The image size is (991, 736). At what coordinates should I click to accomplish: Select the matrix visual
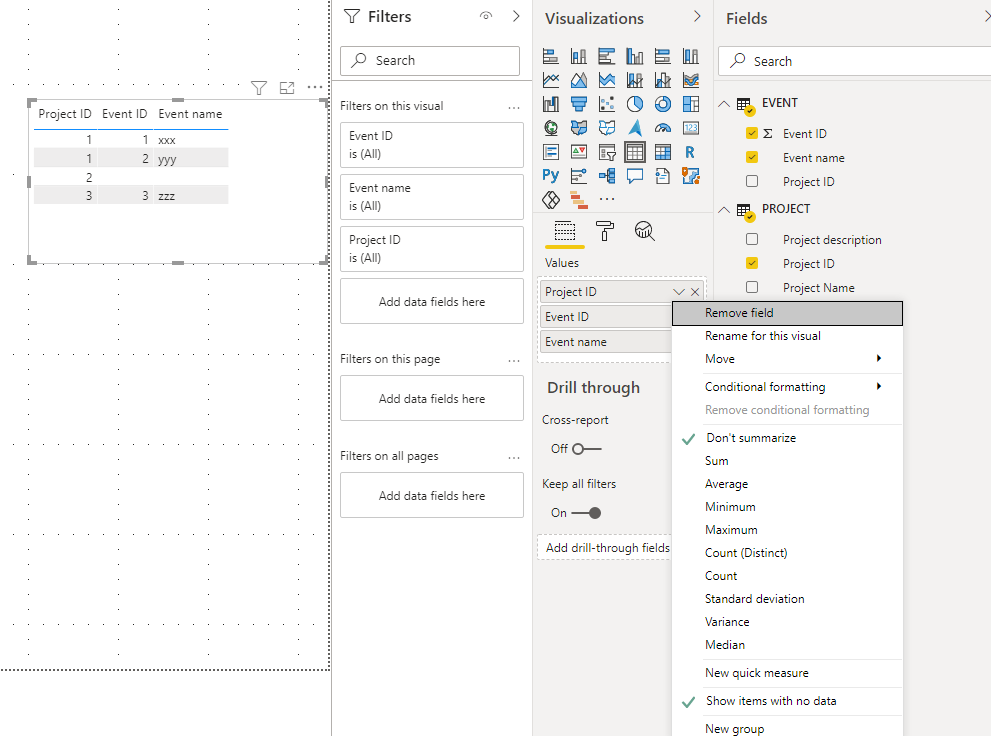662,152
